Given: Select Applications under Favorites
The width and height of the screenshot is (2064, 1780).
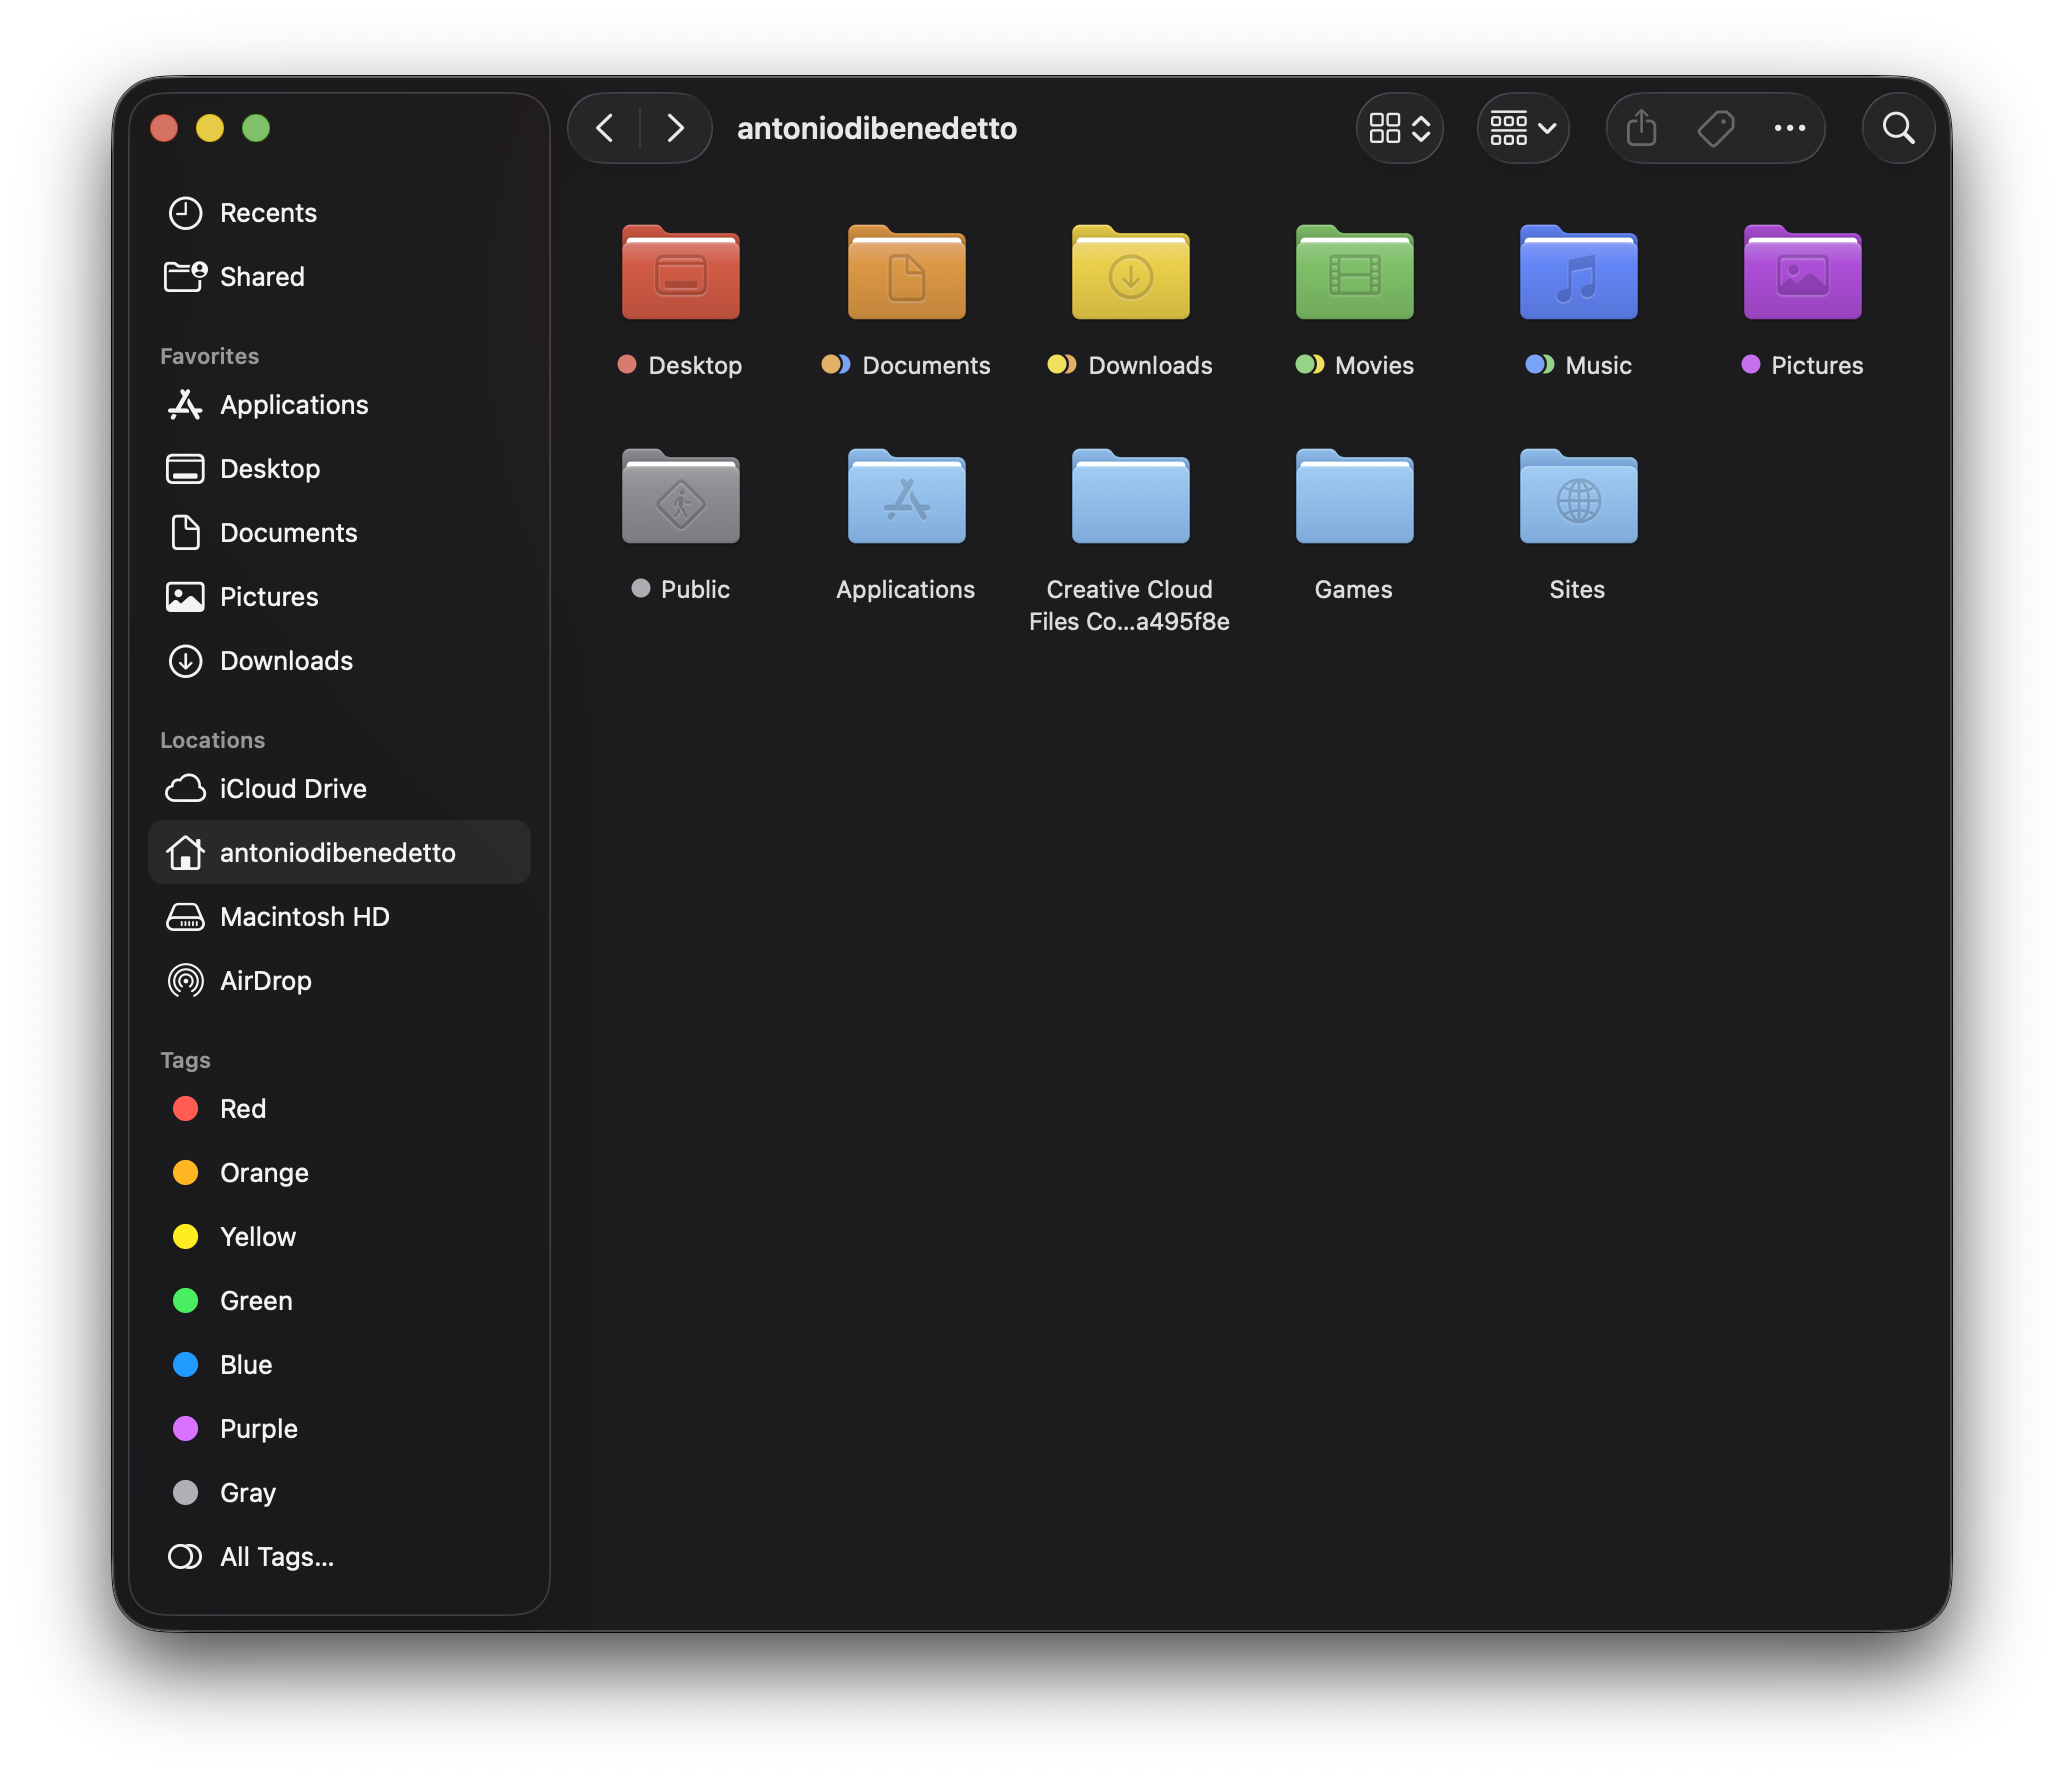Looking at the screenshot, I should tap(293, 404).
